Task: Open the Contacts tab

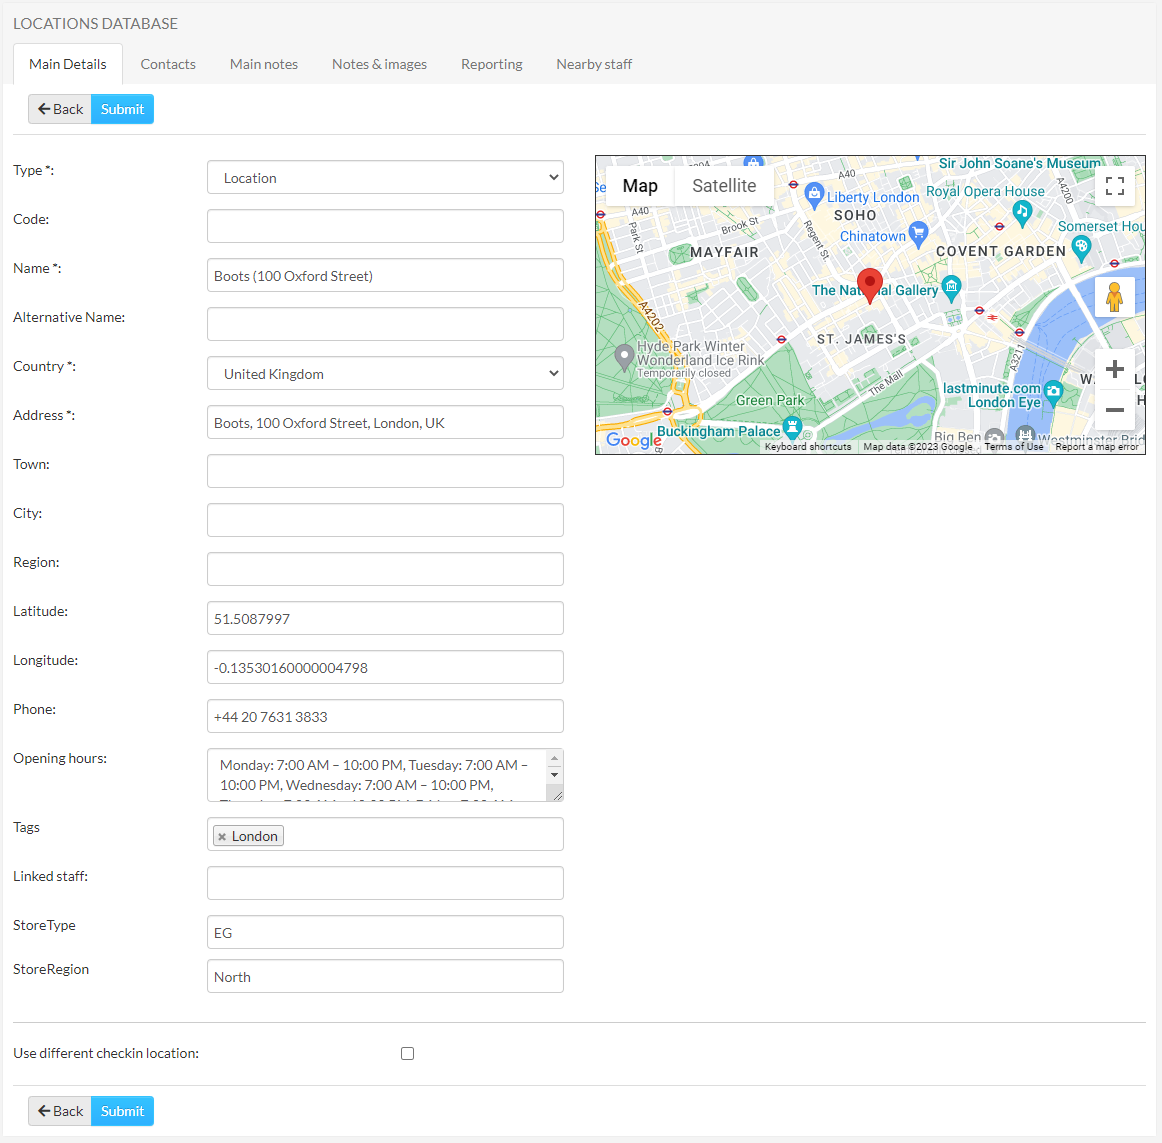Action: click(x=168, y=64)
